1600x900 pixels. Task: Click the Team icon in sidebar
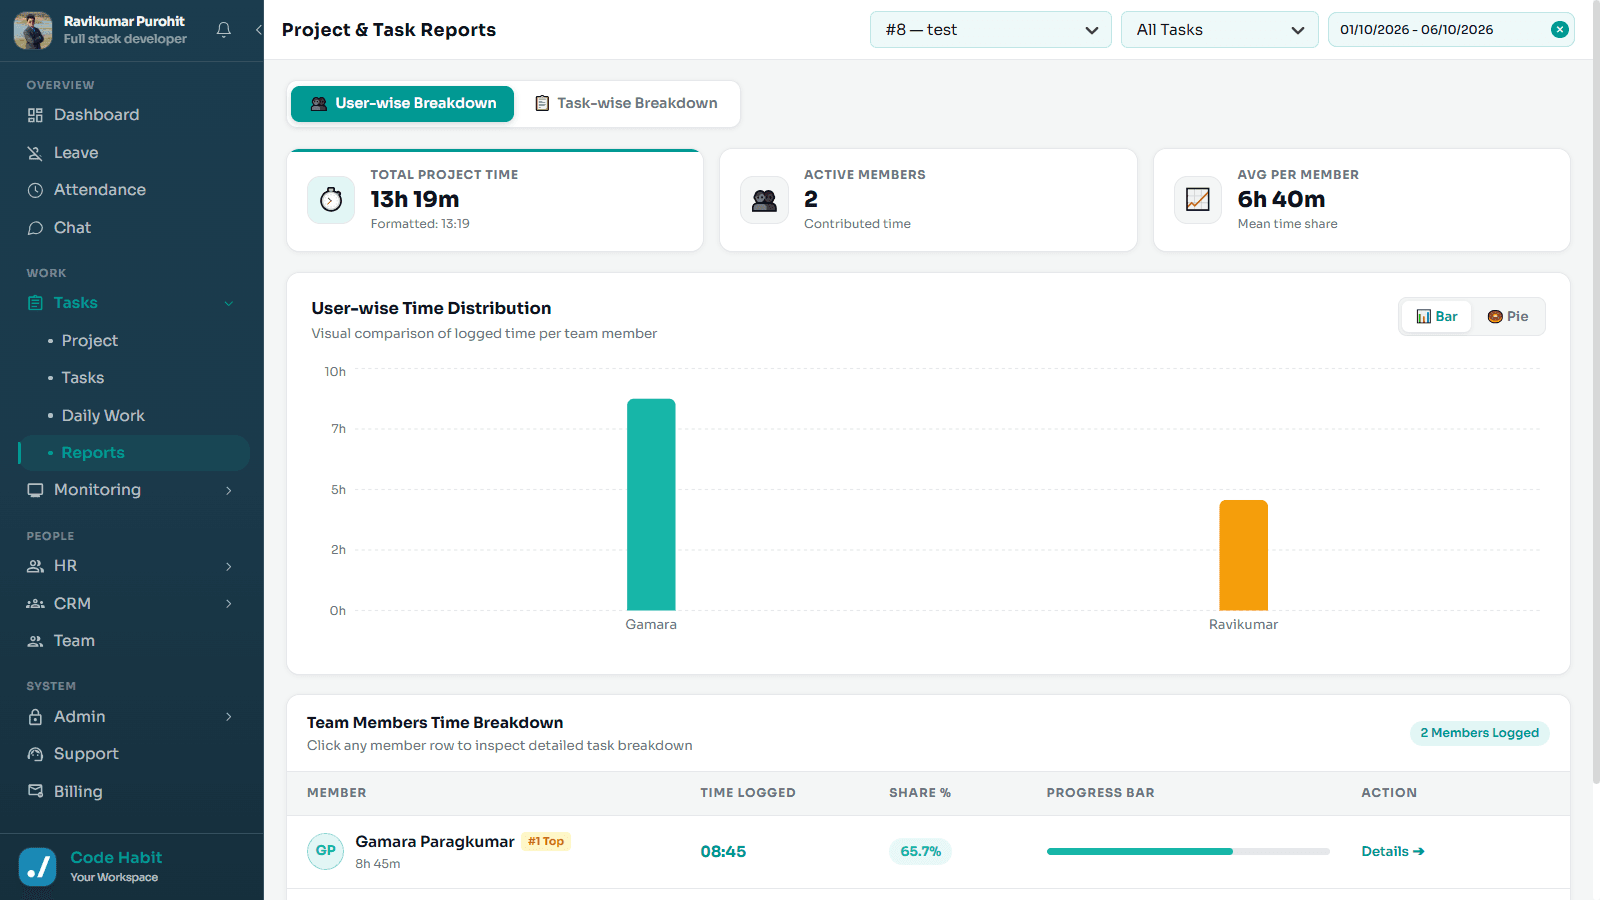tap(35, 641)
